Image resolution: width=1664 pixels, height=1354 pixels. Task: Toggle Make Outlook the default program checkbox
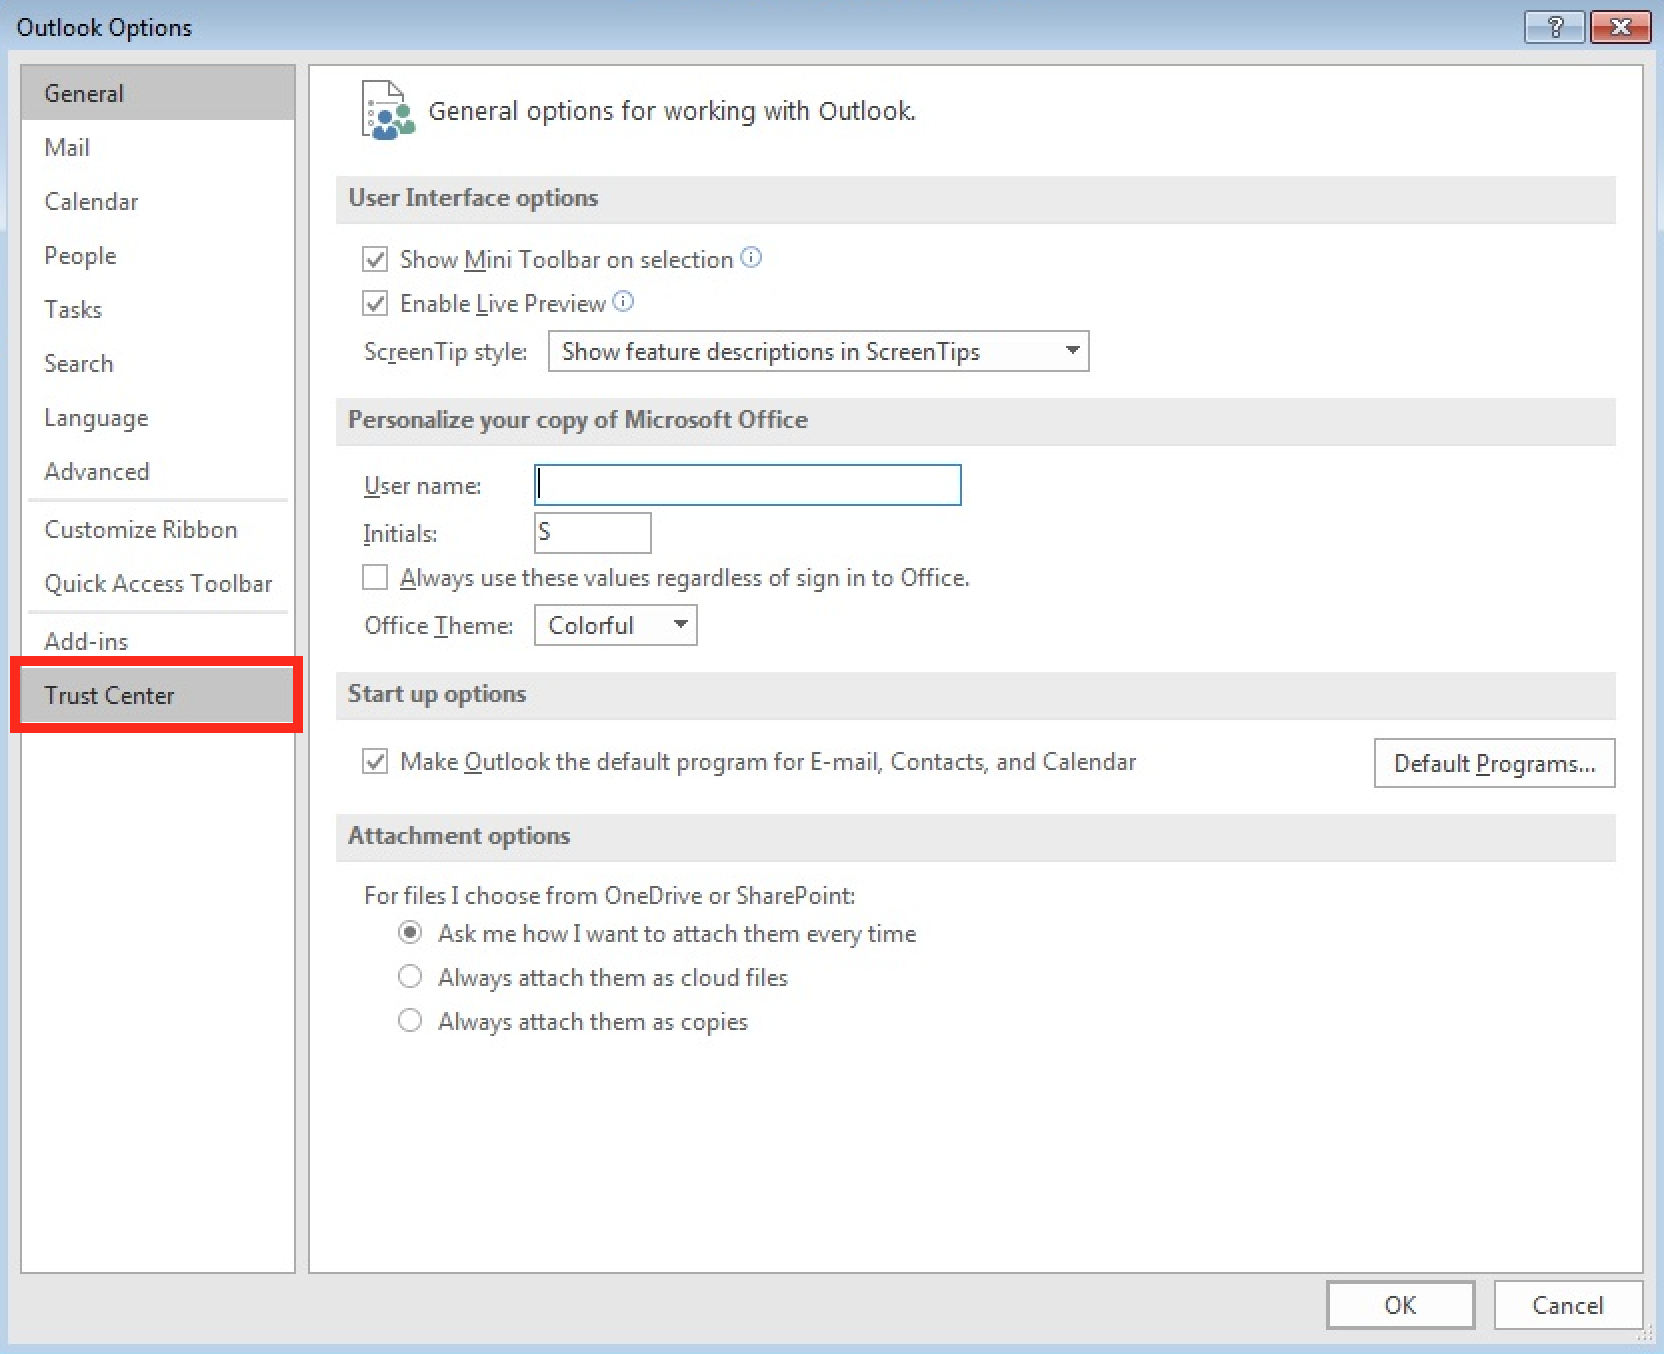[375, 762]
